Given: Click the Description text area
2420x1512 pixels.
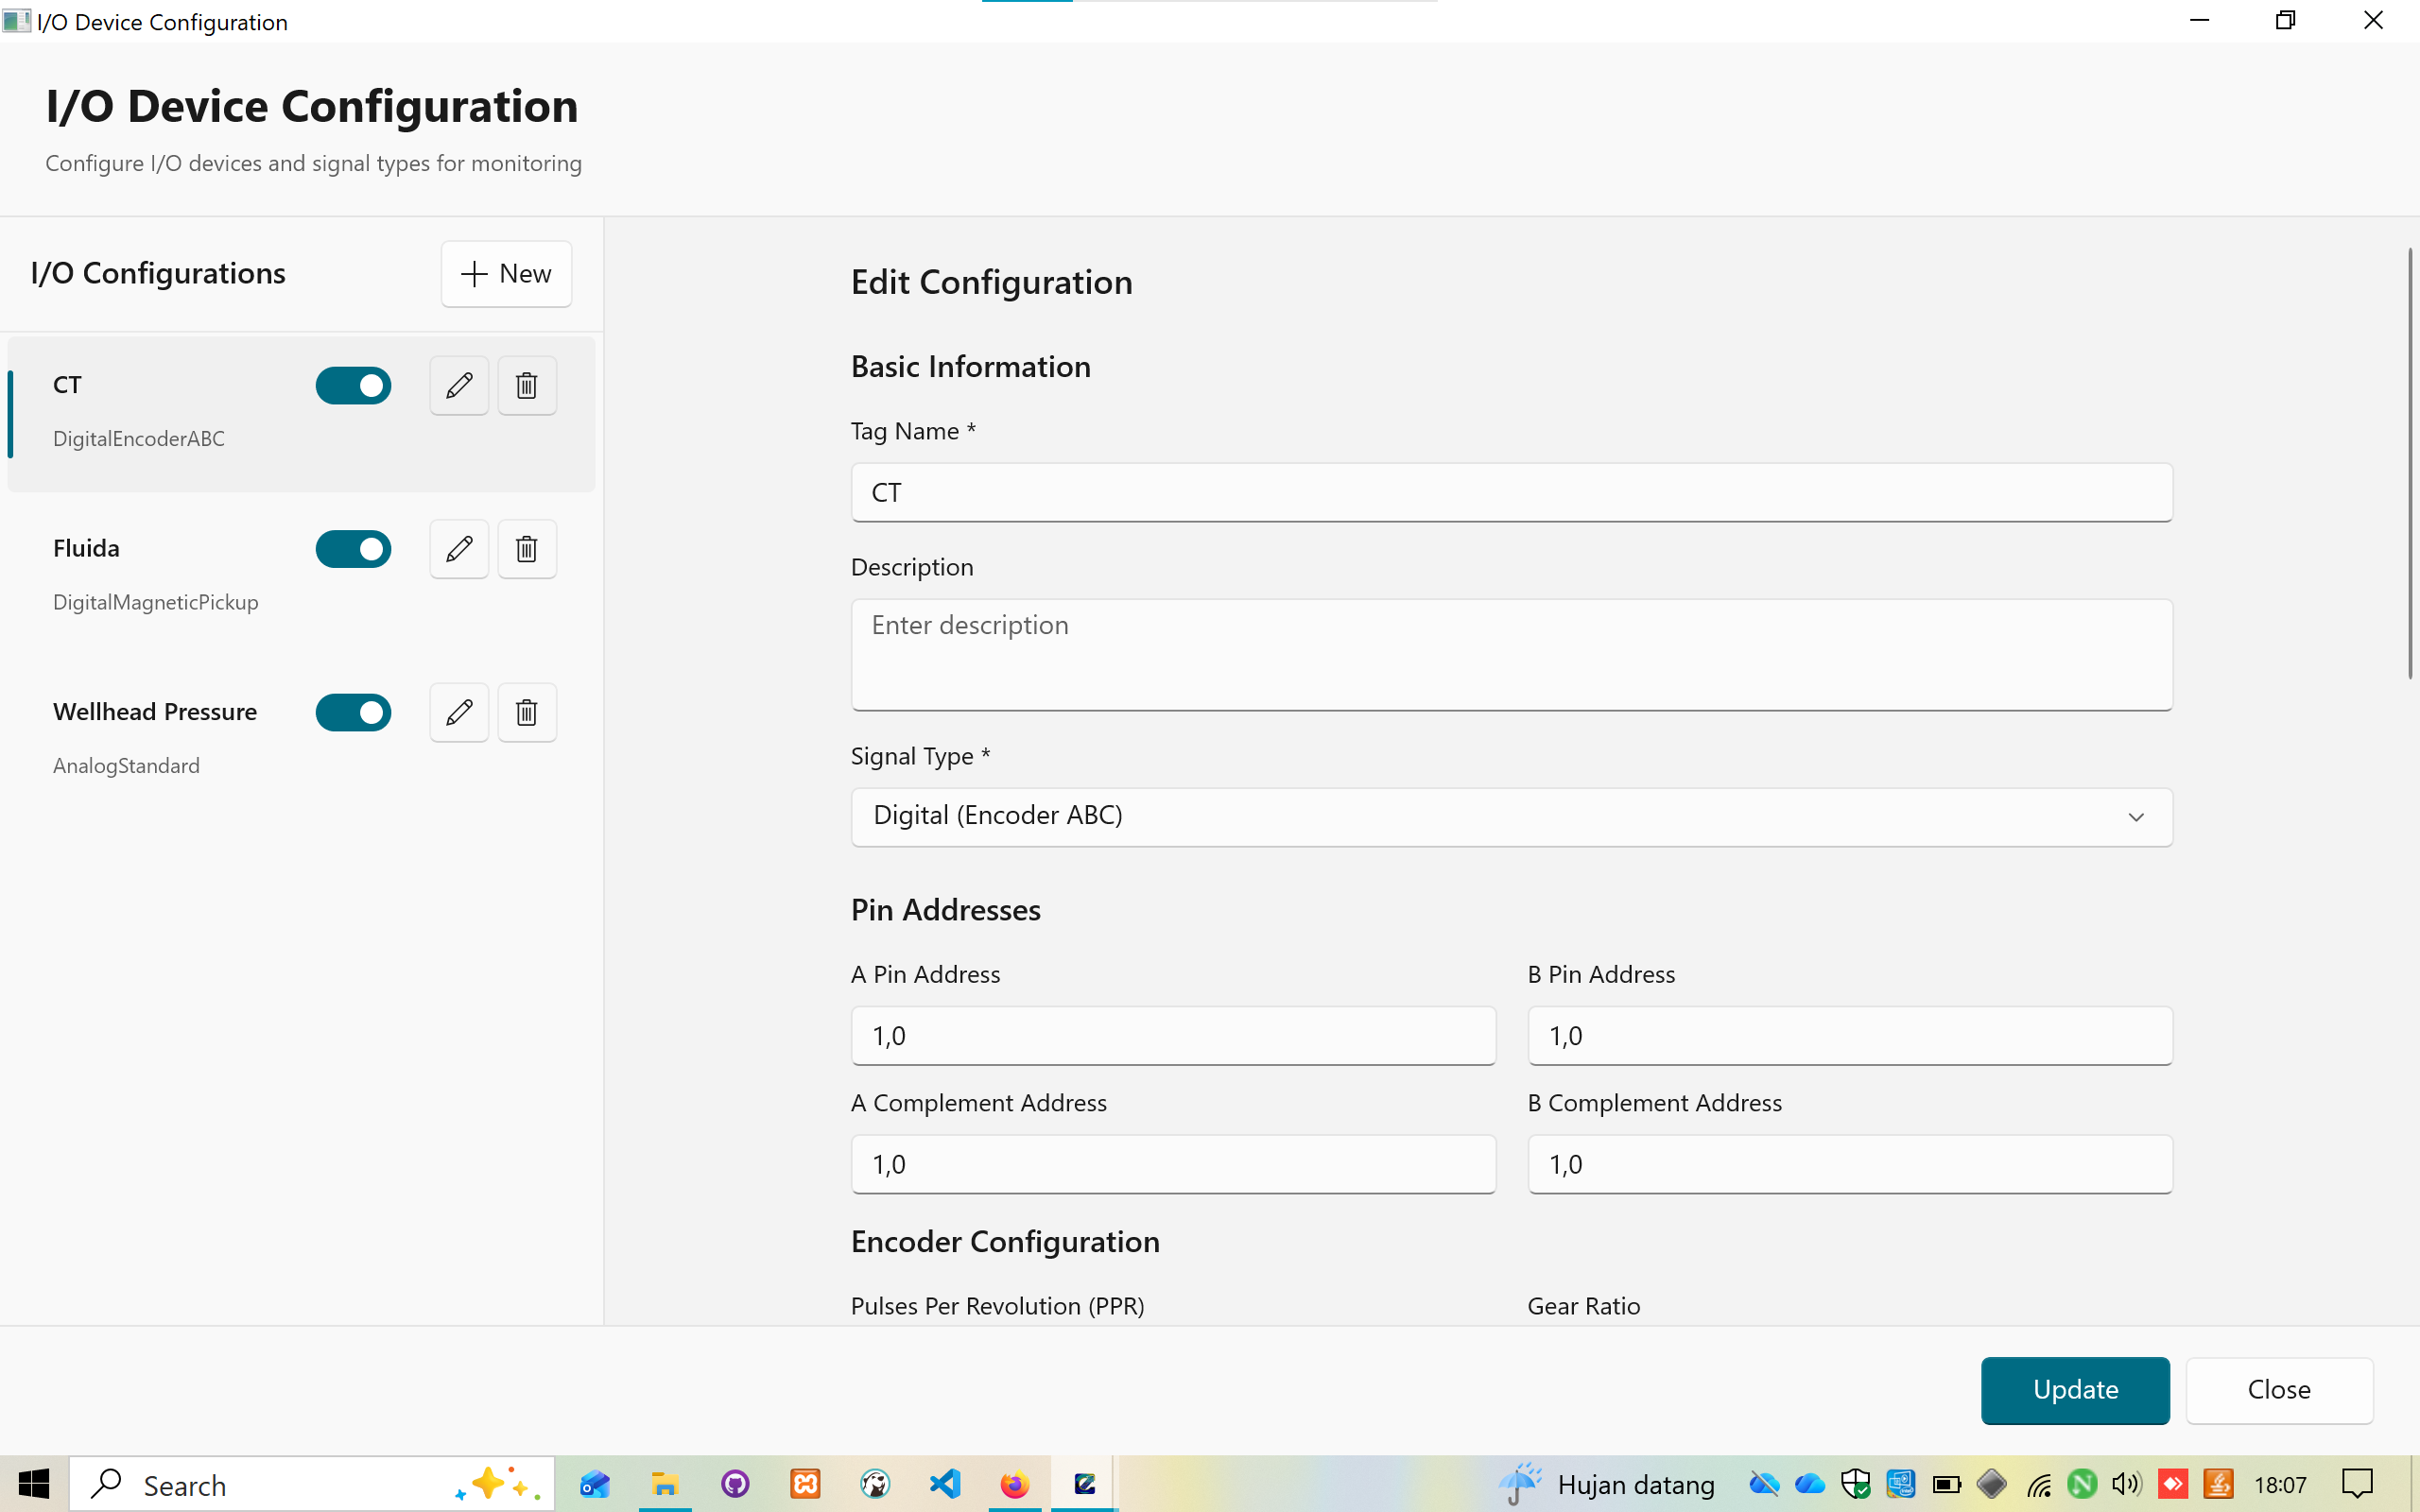Looking at the screenshot, I should (x=1510, y=655).
